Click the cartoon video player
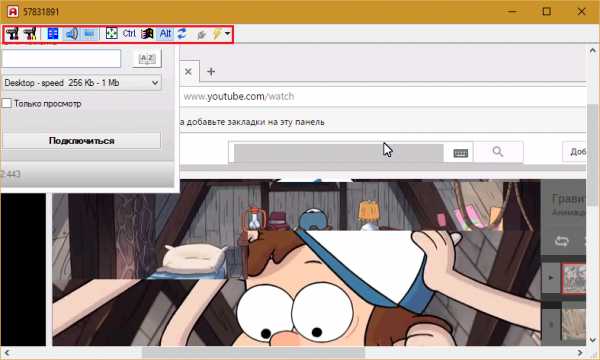 tap(297, 263)
